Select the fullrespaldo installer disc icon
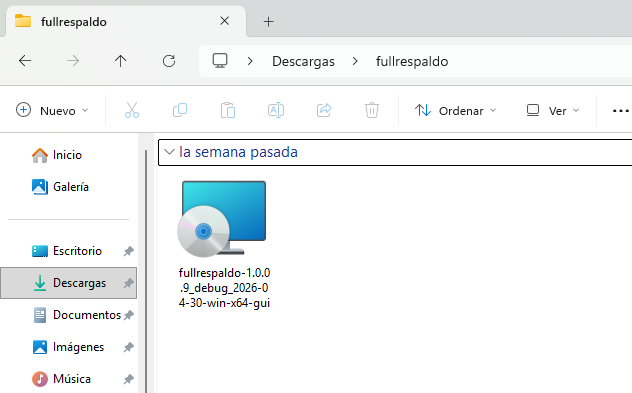 [222, 219]
